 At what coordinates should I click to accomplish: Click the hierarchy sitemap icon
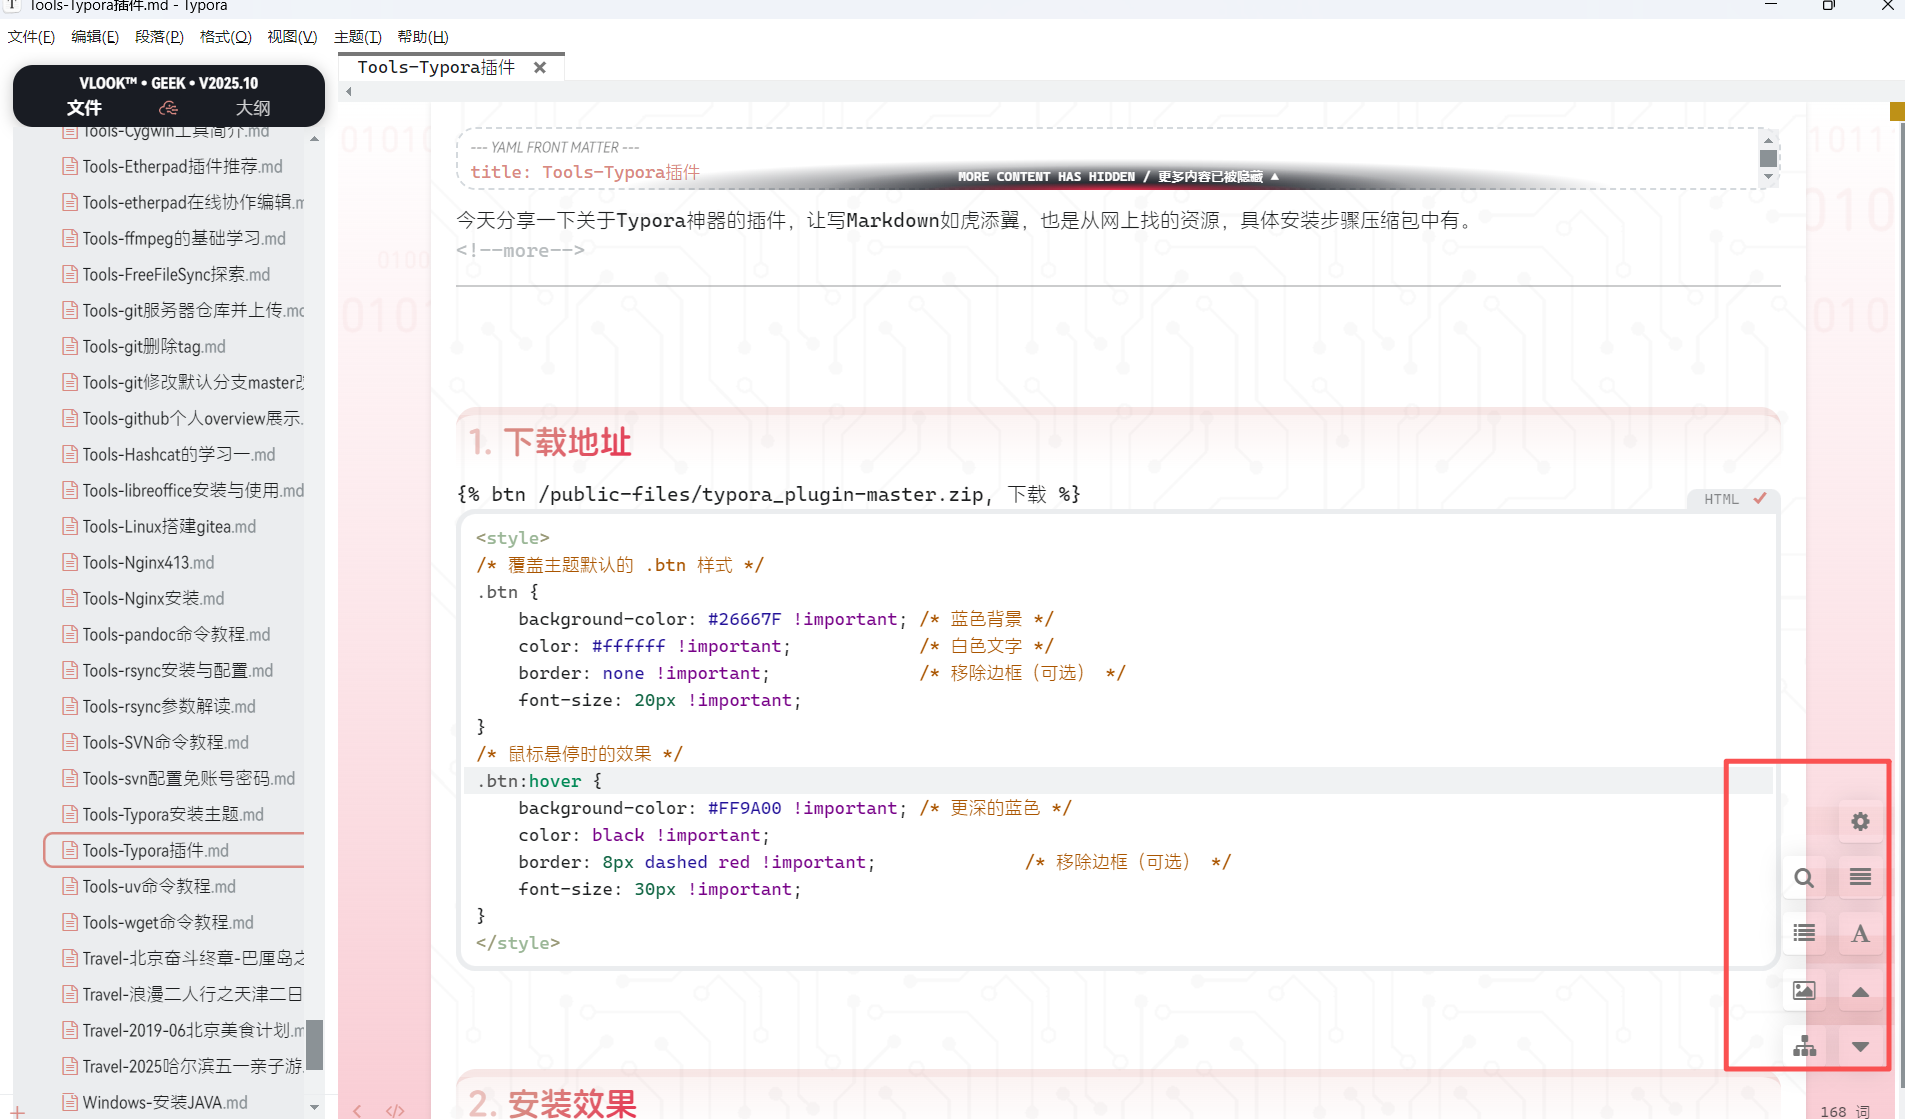(x=1804, y=1046)
